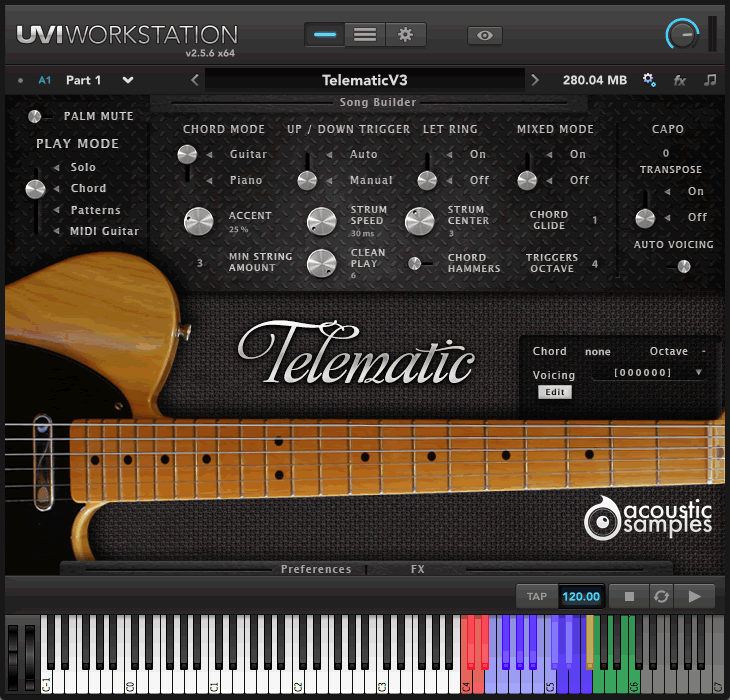This screenshot has width=730, height=700.
Task: Click the Chord Glide value 1
Action: pos(595,220)
